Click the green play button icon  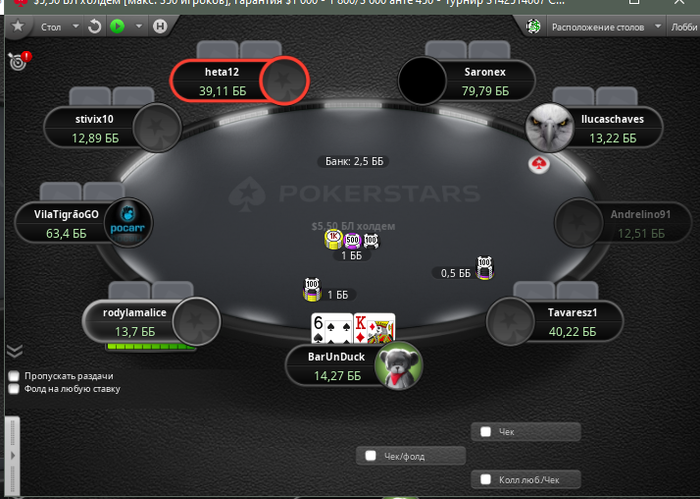[117, 26]
